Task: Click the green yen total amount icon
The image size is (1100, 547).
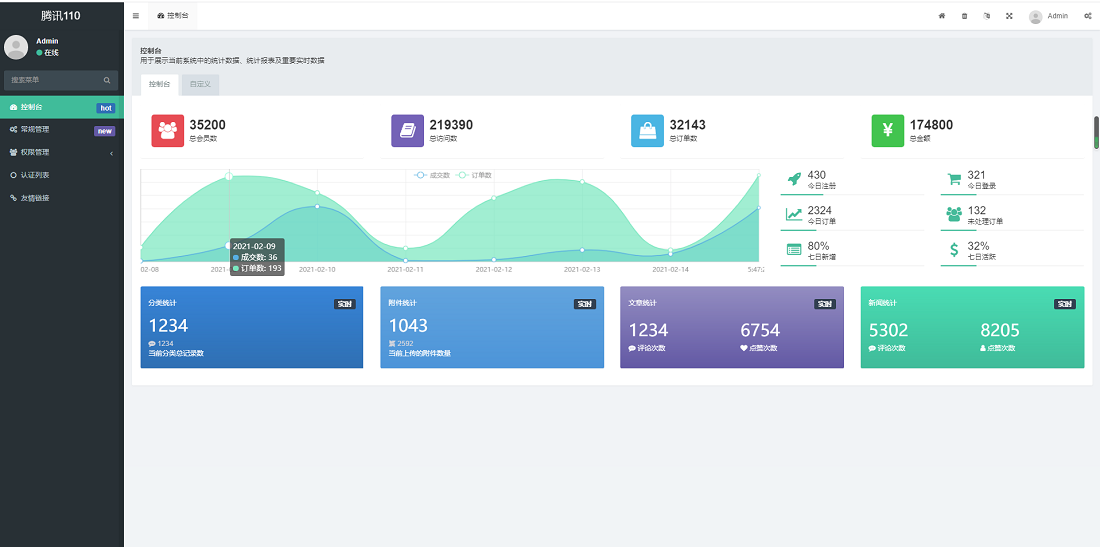Action: point(888,131)
